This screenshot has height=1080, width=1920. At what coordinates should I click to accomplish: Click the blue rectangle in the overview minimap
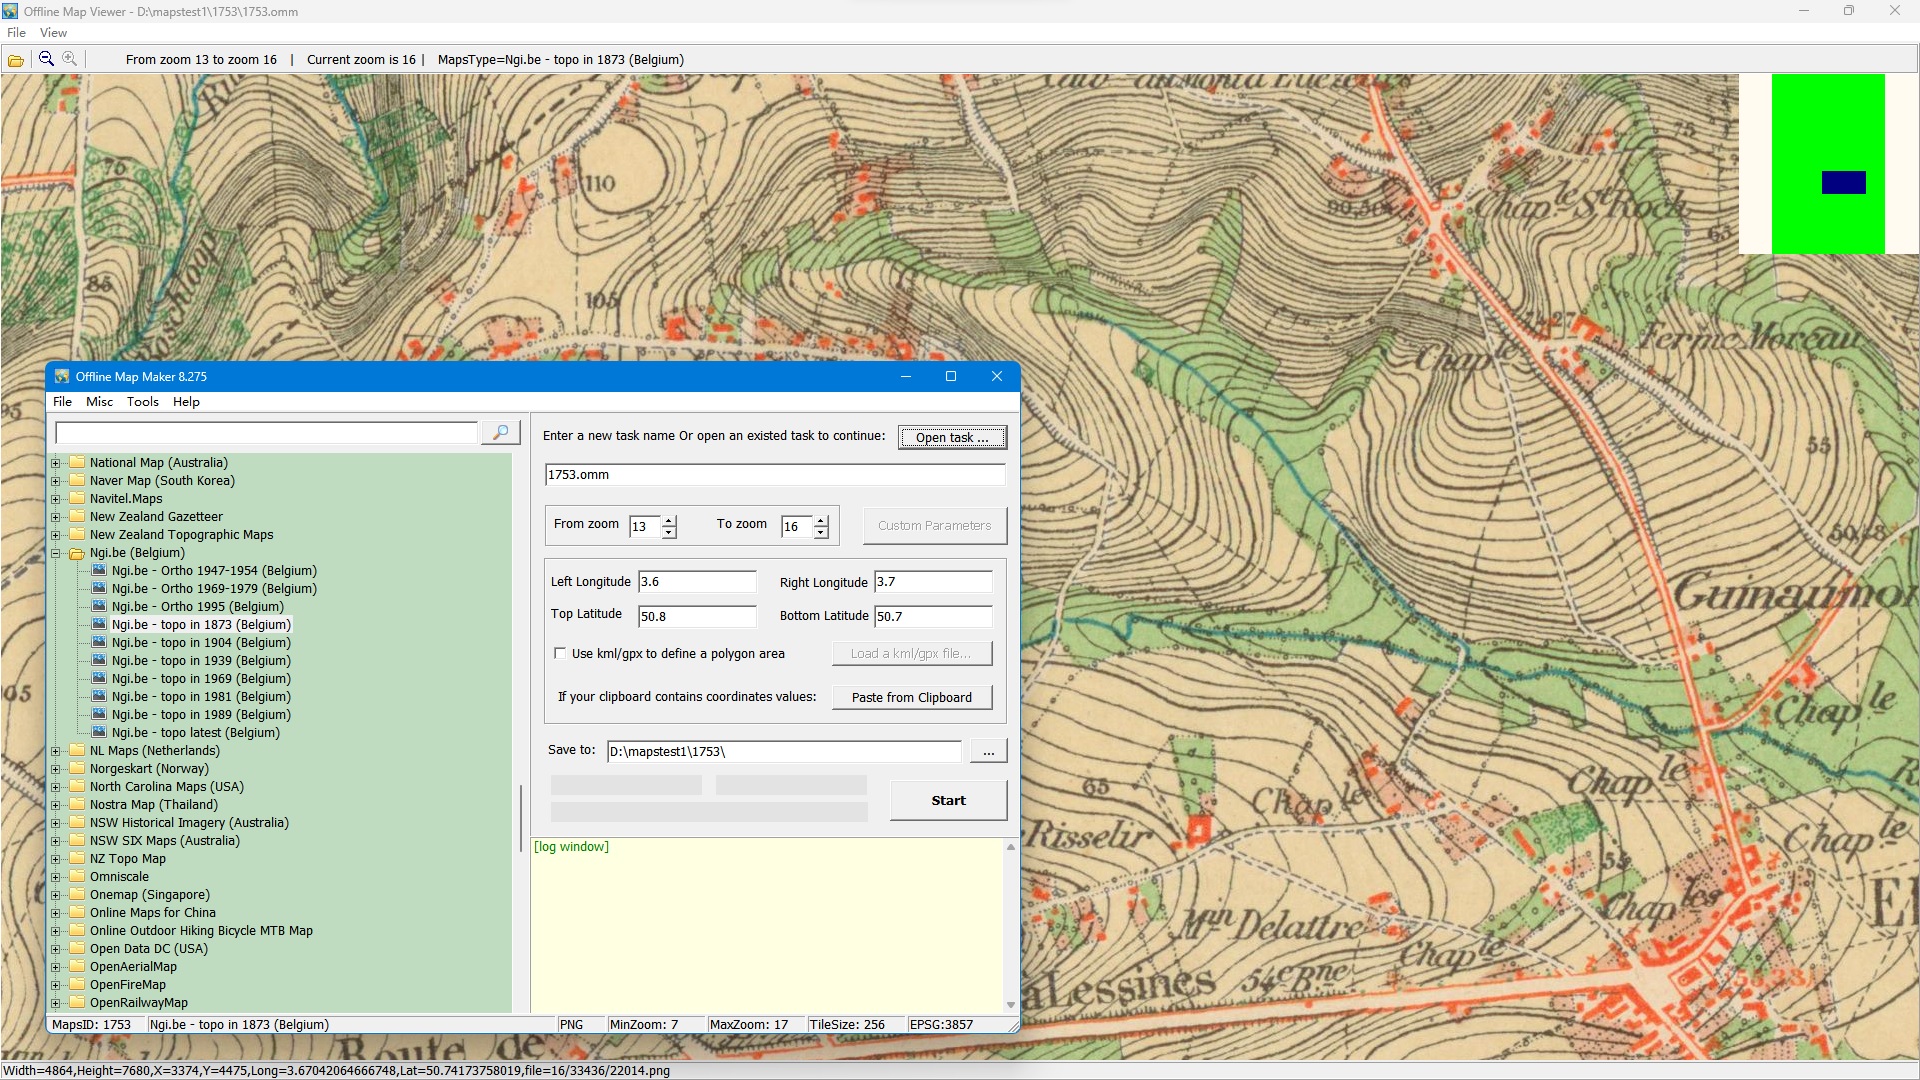pos(1843,182)
